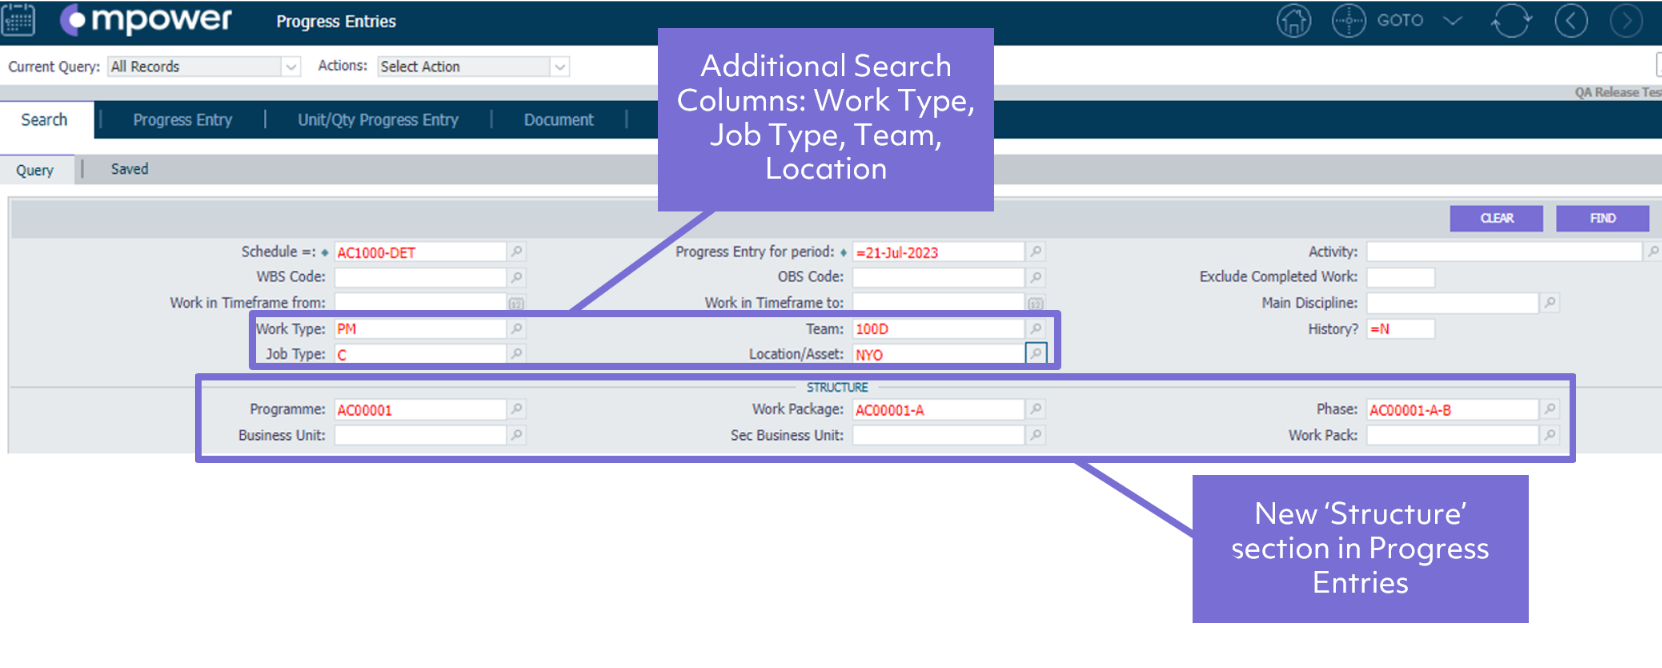Image resolution: width=1662 pixels, height=668 pixels.
Task: Click the Exclude Completed Work field
Action: [1400, 277]
